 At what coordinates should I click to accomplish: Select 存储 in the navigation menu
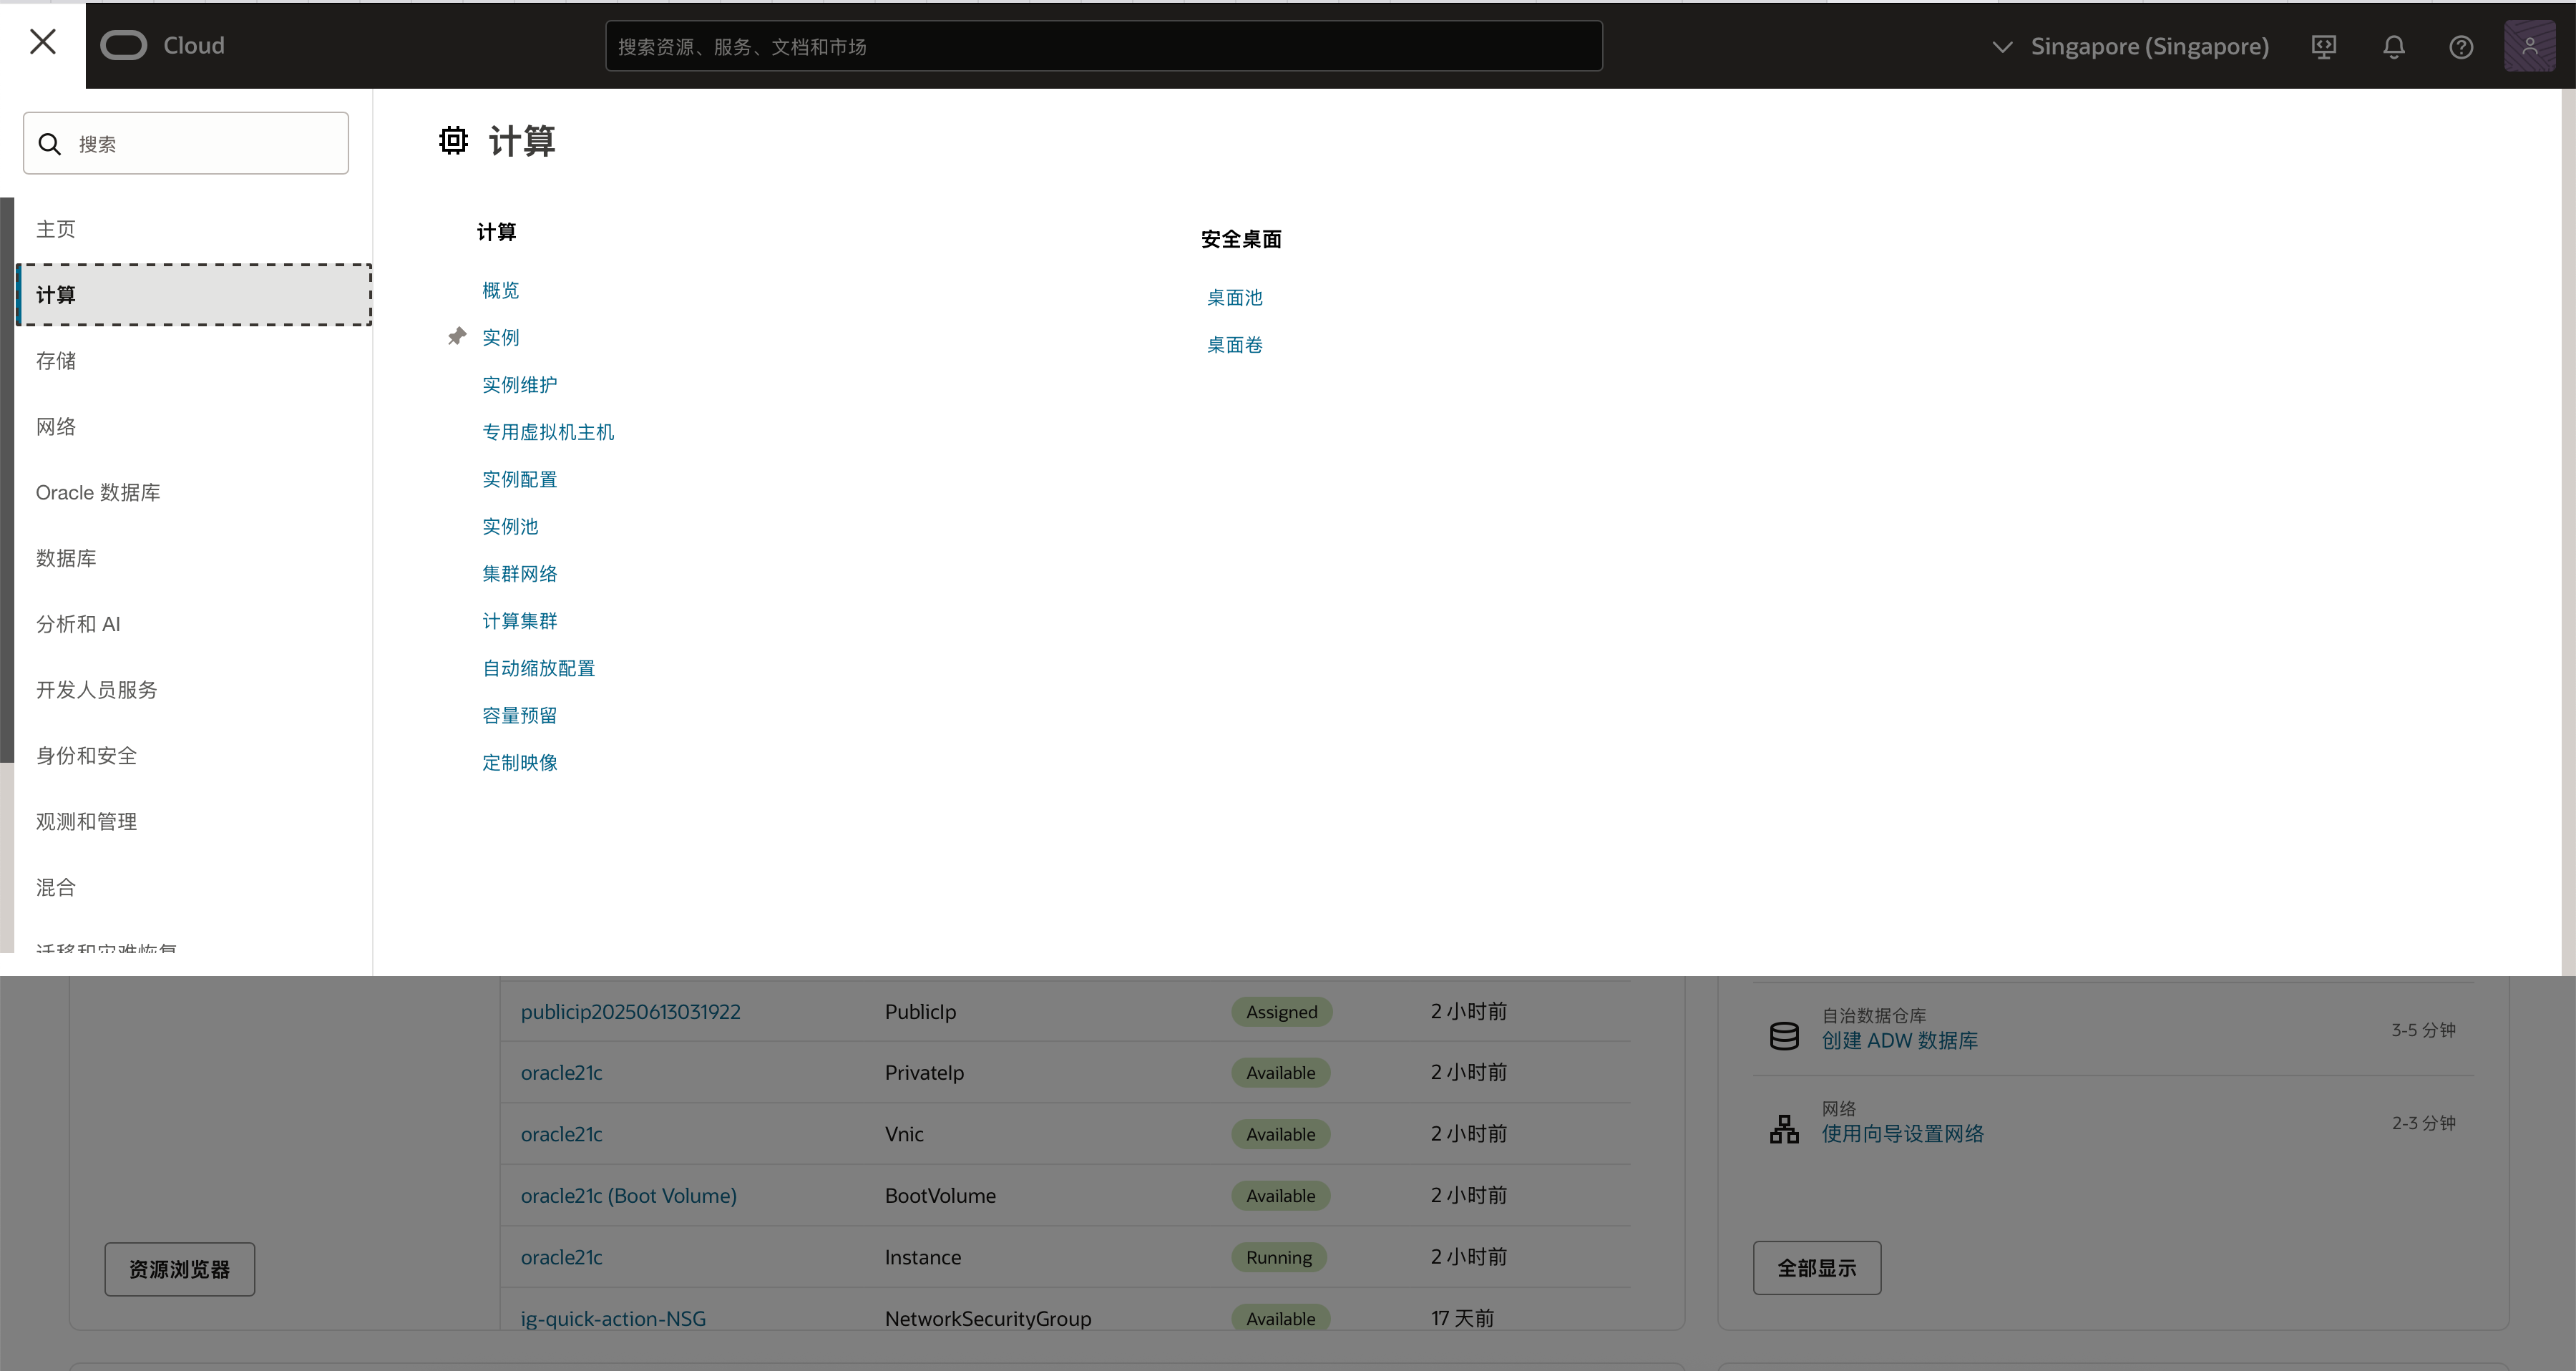[56, 361]
